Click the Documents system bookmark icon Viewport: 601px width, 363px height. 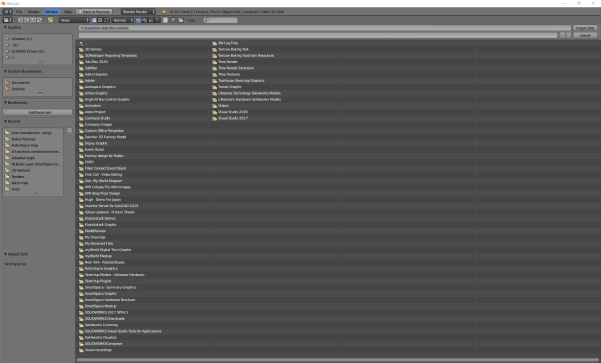click(7, 82)
